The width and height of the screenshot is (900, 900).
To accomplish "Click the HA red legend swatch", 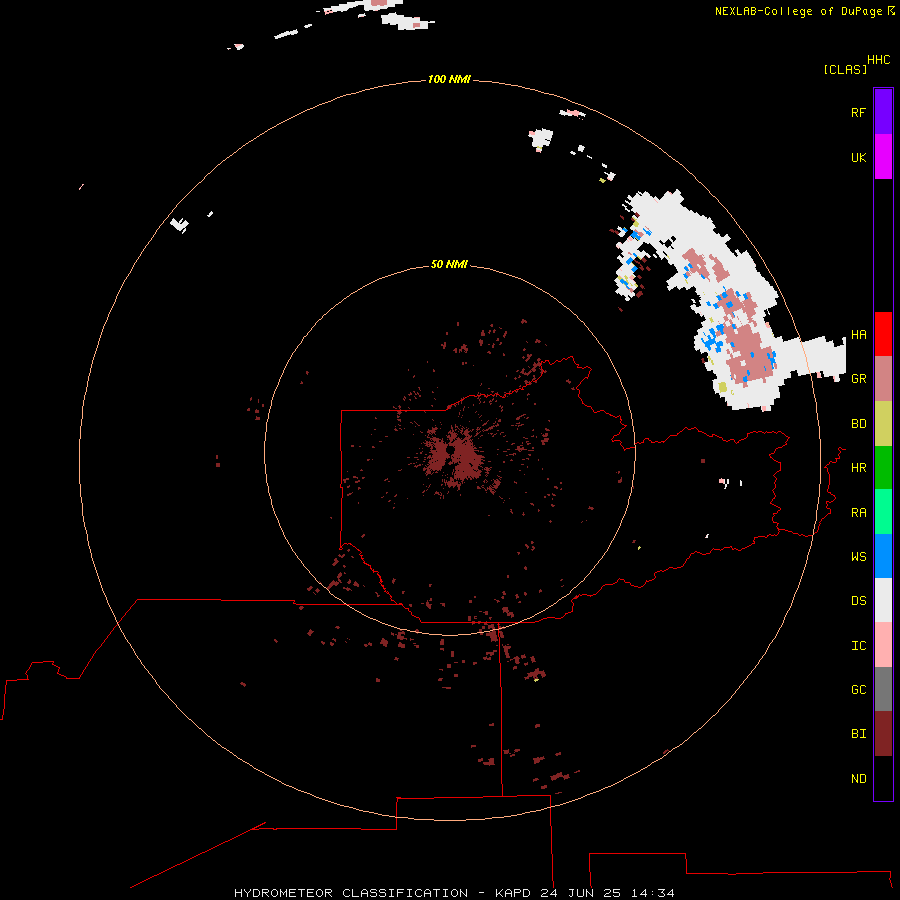I will point(883,334).
